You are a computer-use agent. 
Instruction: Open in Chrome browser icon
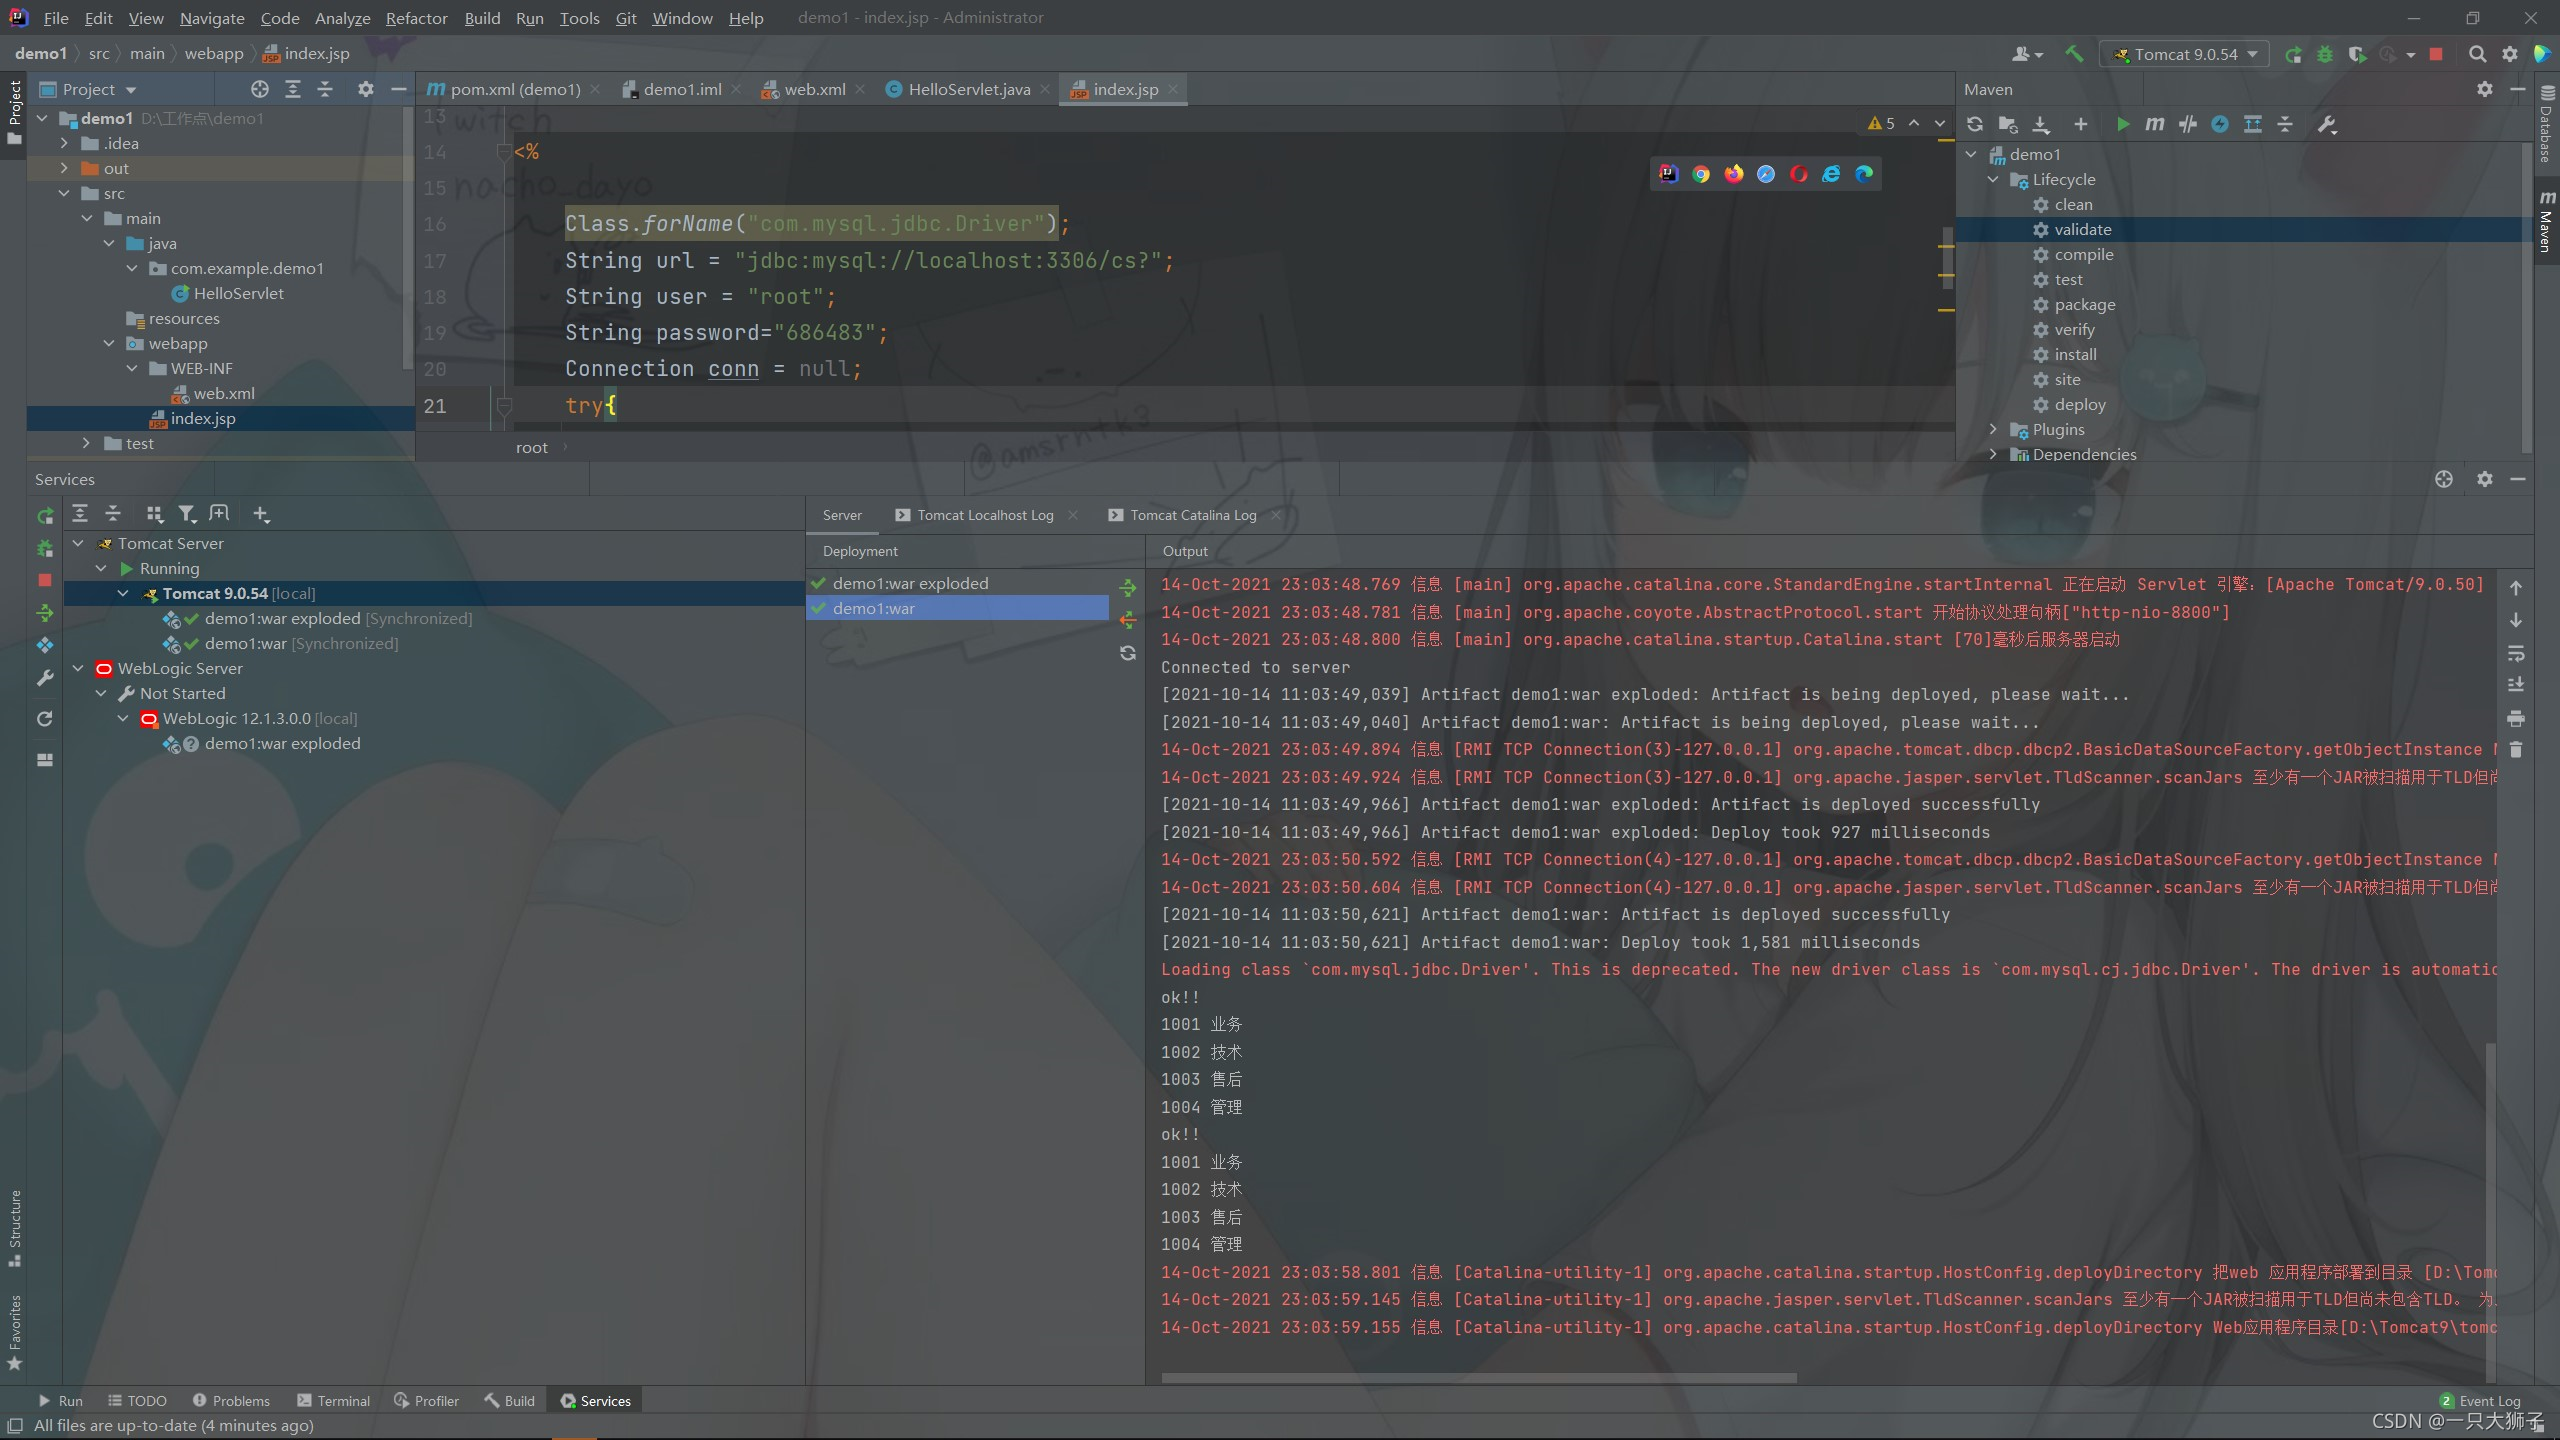click(1701, 174)
